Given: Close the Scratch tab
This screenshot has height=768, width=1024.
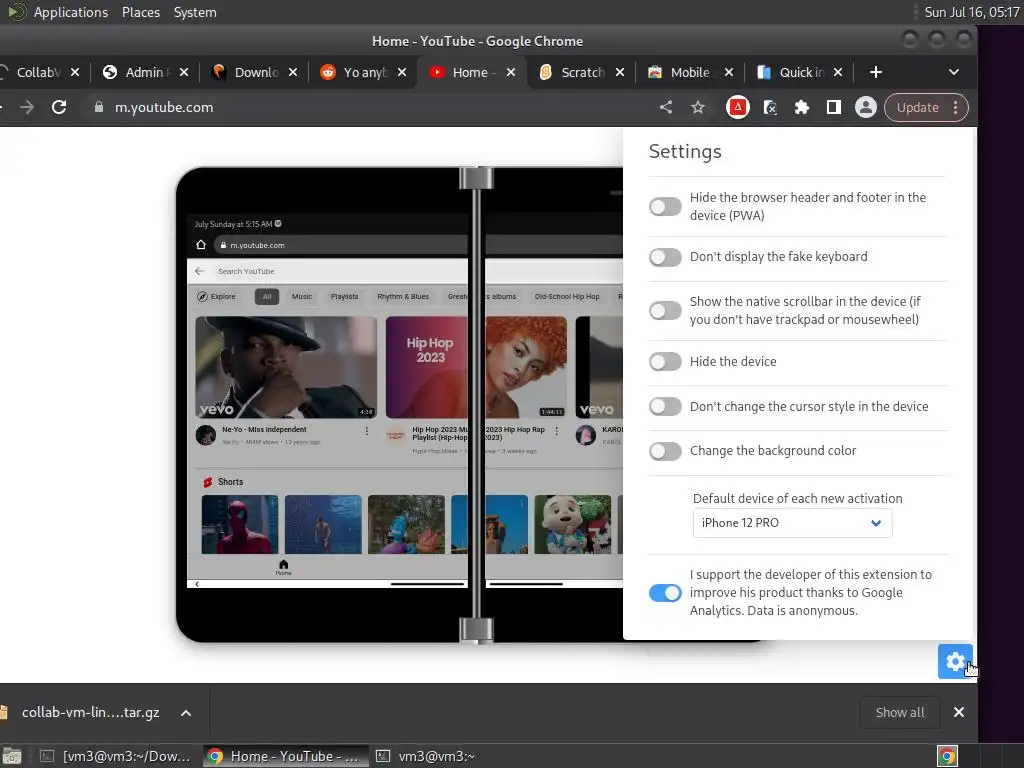Looking at the screenshot, I should pos(620,72).
